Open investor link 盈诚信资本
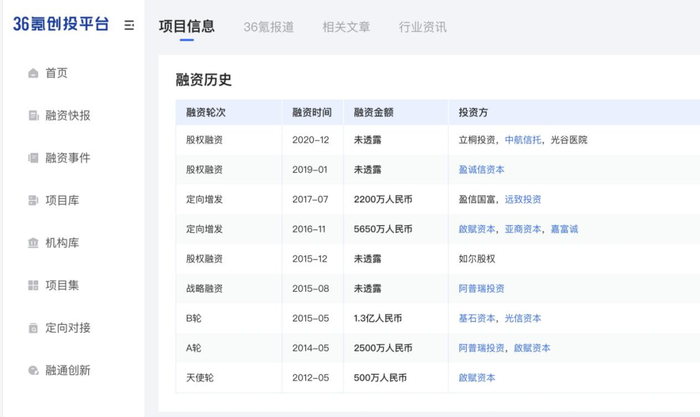 pyautogui.click(x=481, y=170)
